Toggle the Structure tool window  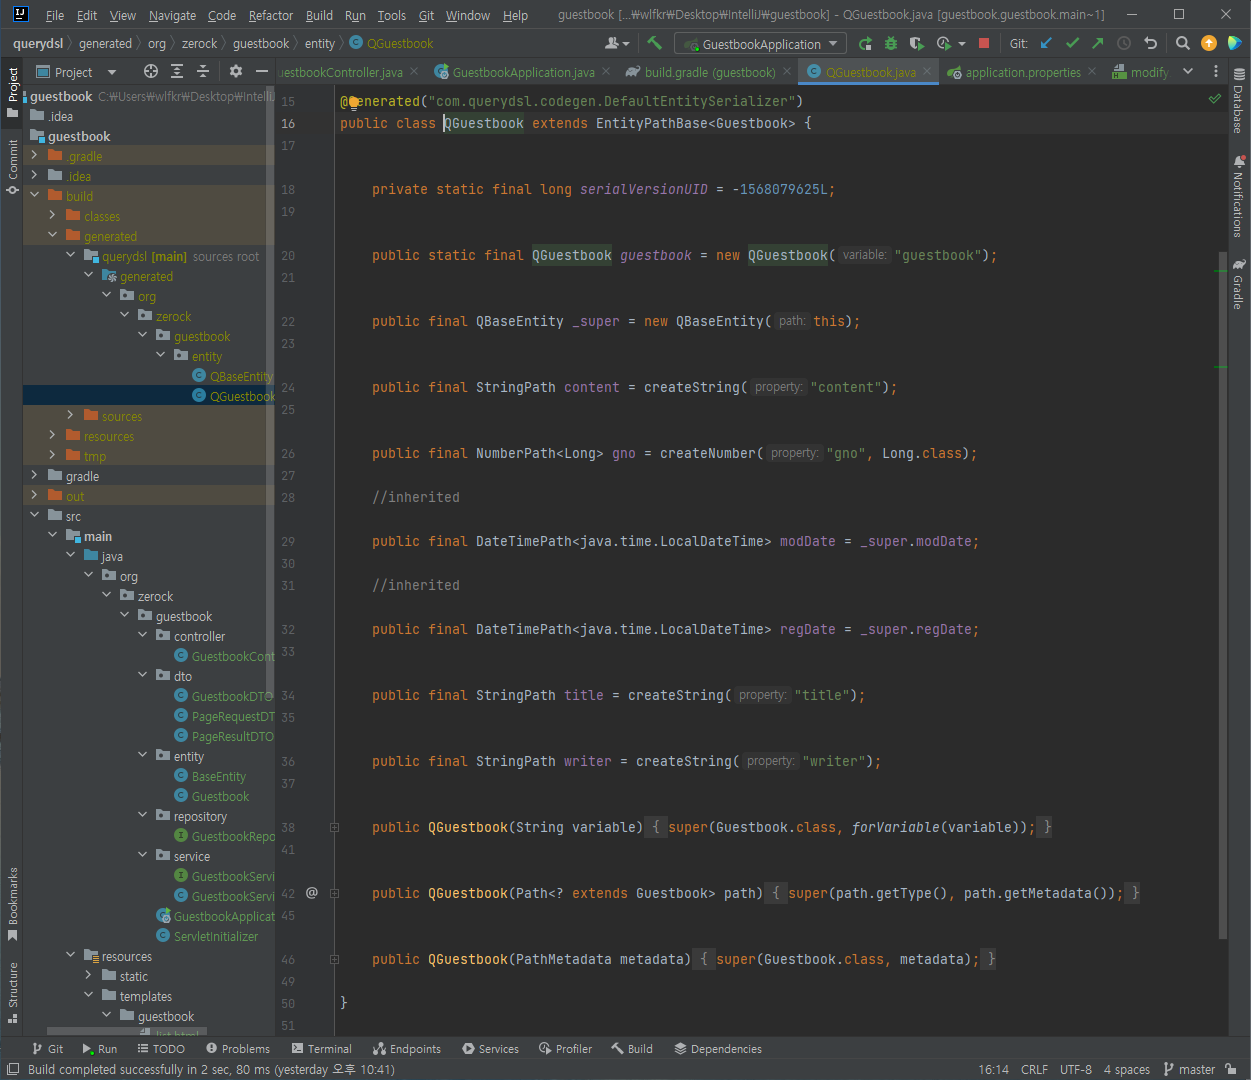[x=12, y=992]
